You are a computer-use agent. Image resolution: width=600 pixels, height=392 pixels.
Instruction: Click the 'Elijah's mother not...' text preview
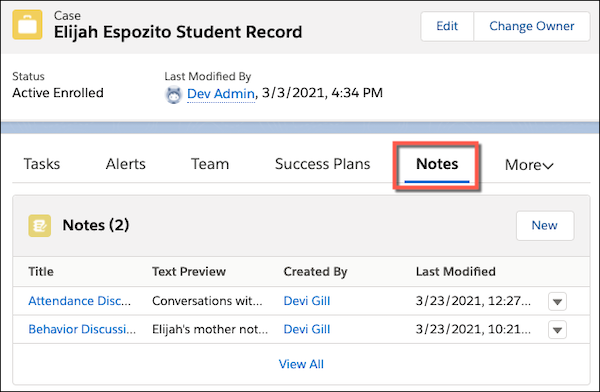point(210,329)
